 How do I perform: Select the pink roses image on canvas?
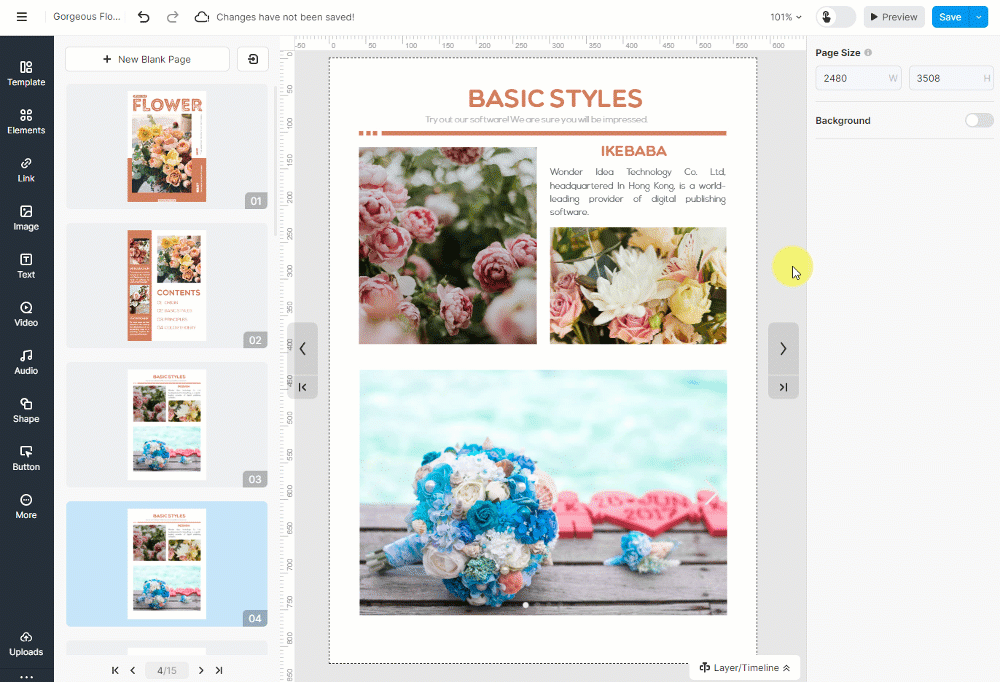click(448, 246)
